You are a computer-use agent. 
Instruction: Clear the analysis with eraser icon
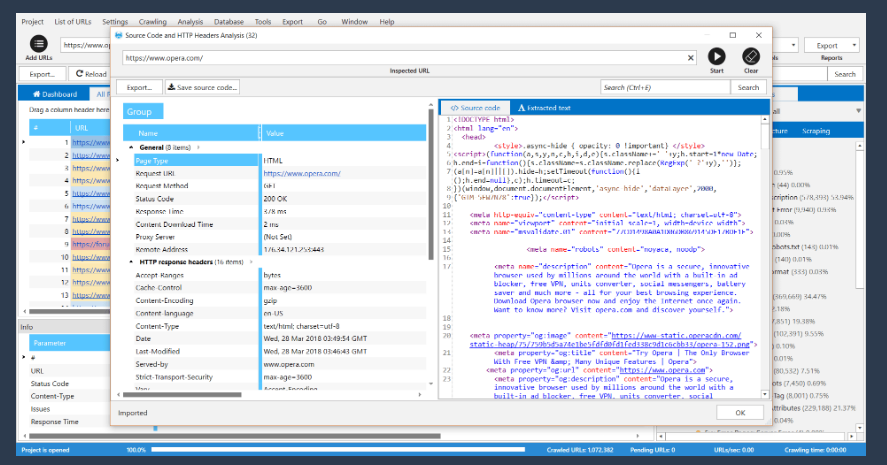point(751,56)
